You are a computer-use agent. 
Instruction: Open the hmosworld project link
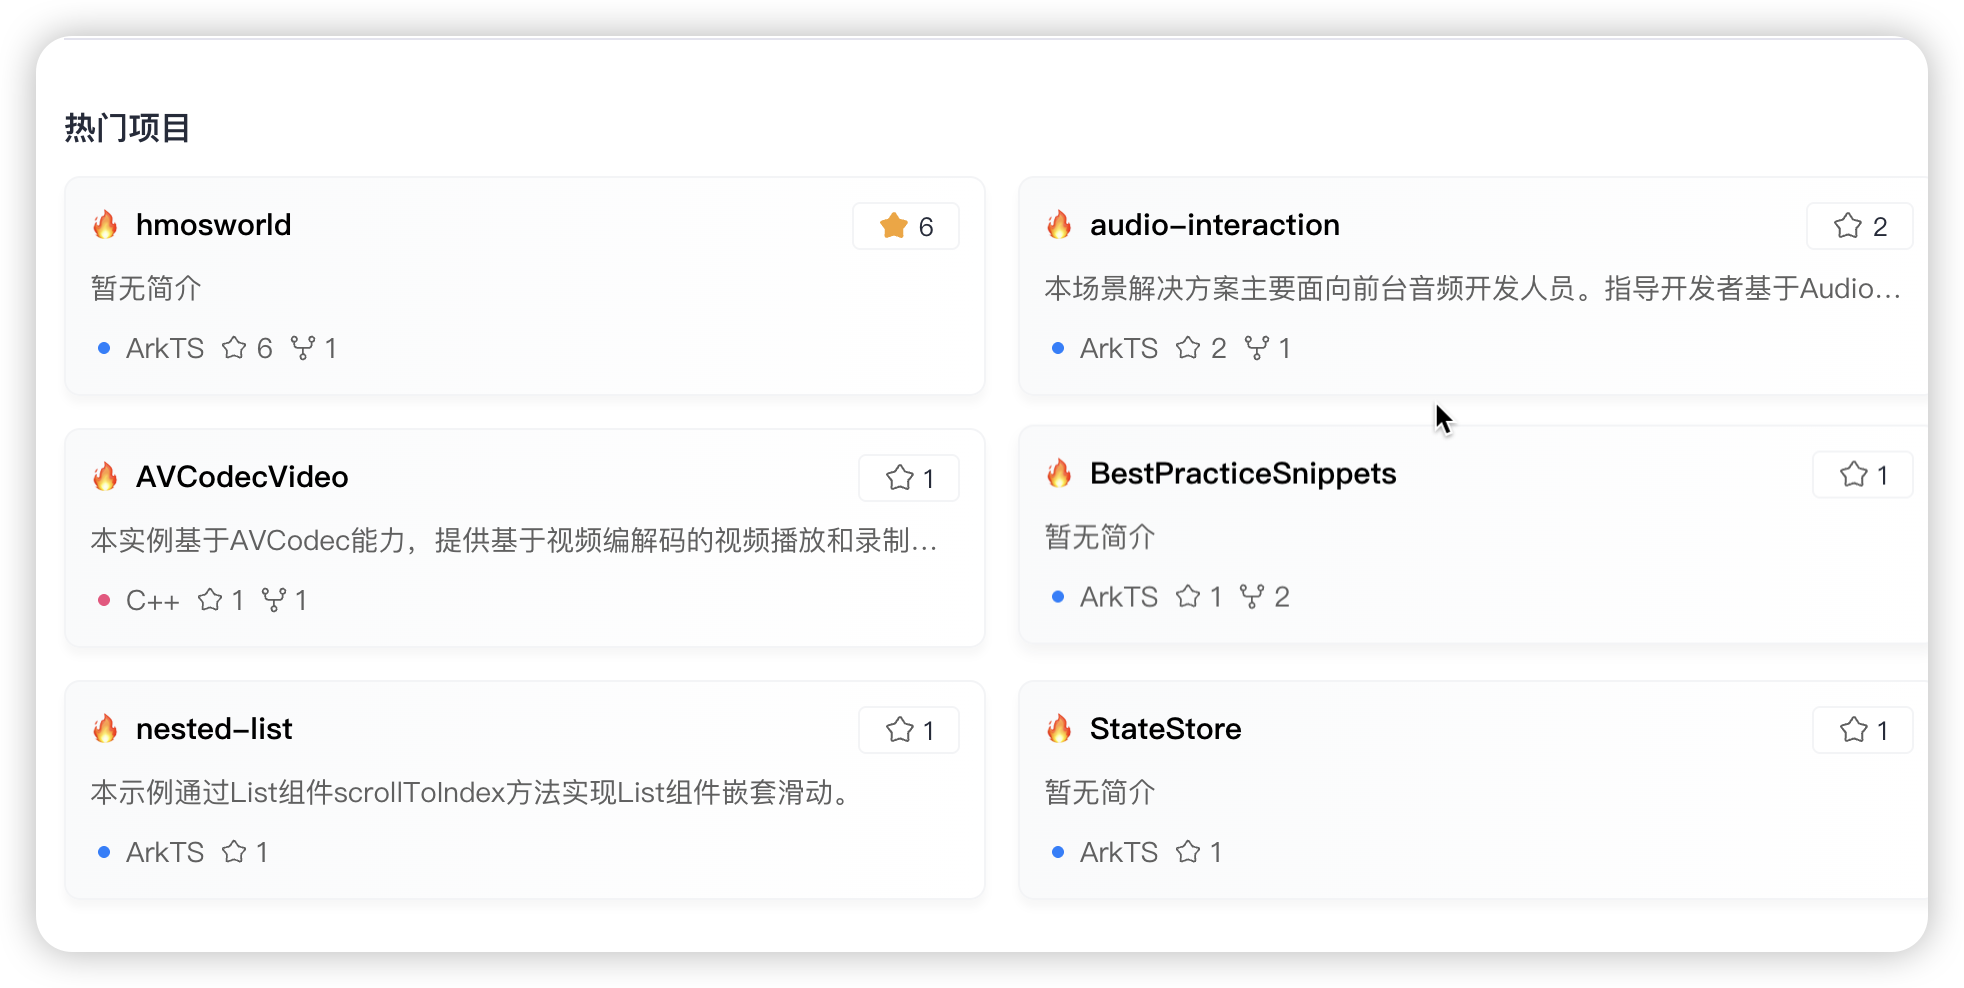(213, 225)
